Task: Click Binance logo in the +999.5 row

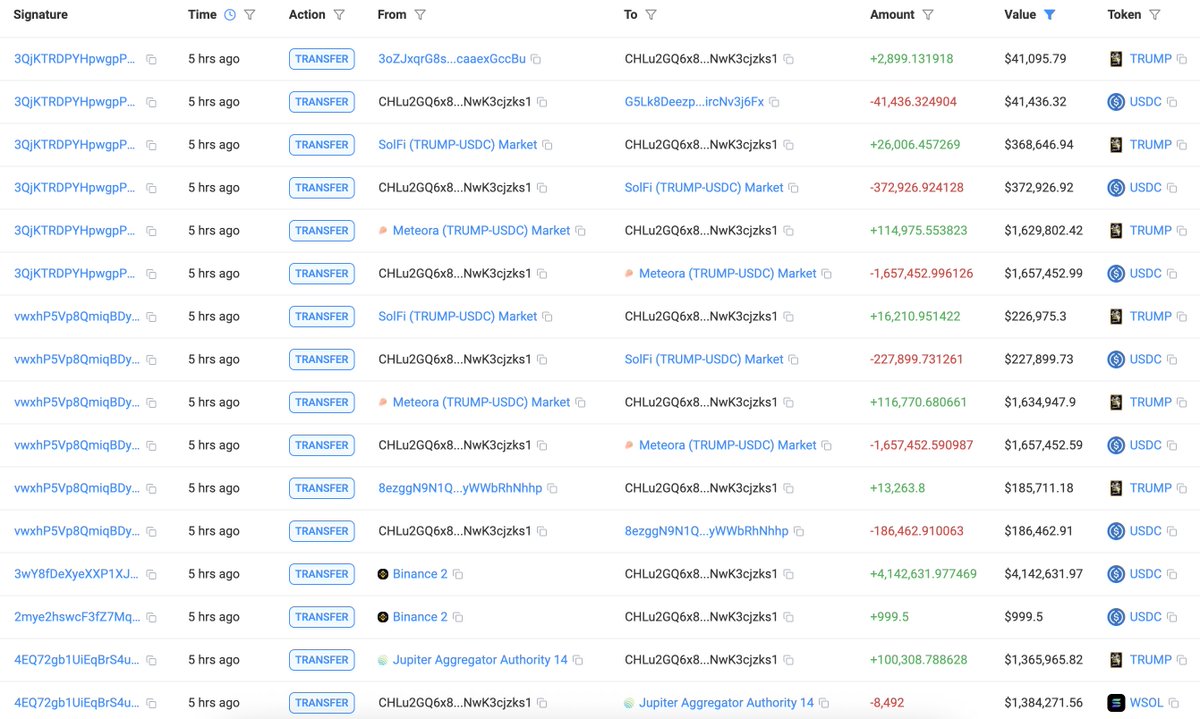Action: [x=383, y=617]
